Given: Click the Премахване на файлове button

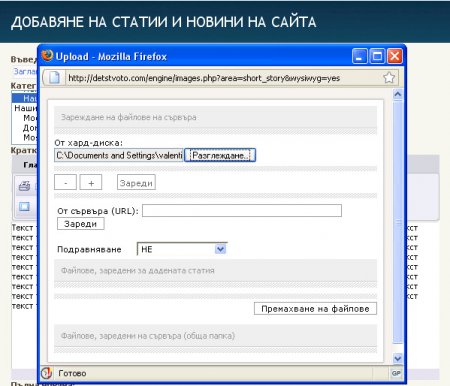Looking at the screenshot, I should coord(315,309).
